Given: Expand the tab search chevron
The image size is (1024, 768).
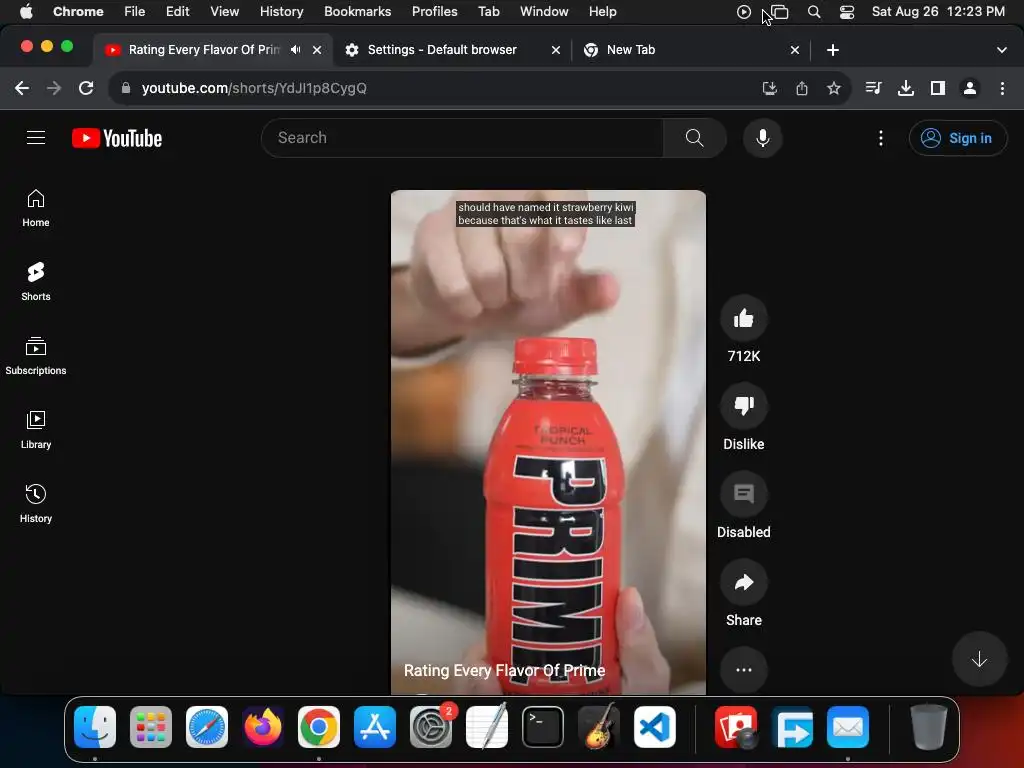Looking at the screenshot, I should 1001,50.
